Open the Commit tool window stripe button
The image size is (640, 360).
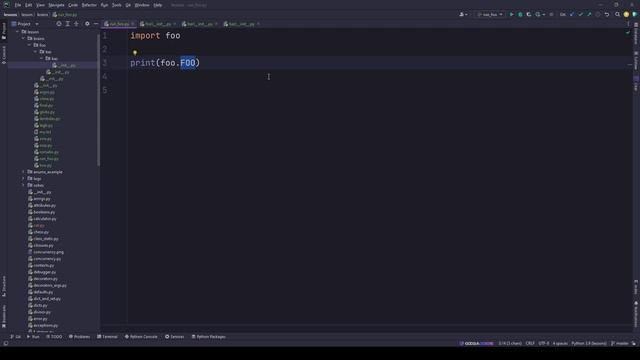click(x=4, y=55)
